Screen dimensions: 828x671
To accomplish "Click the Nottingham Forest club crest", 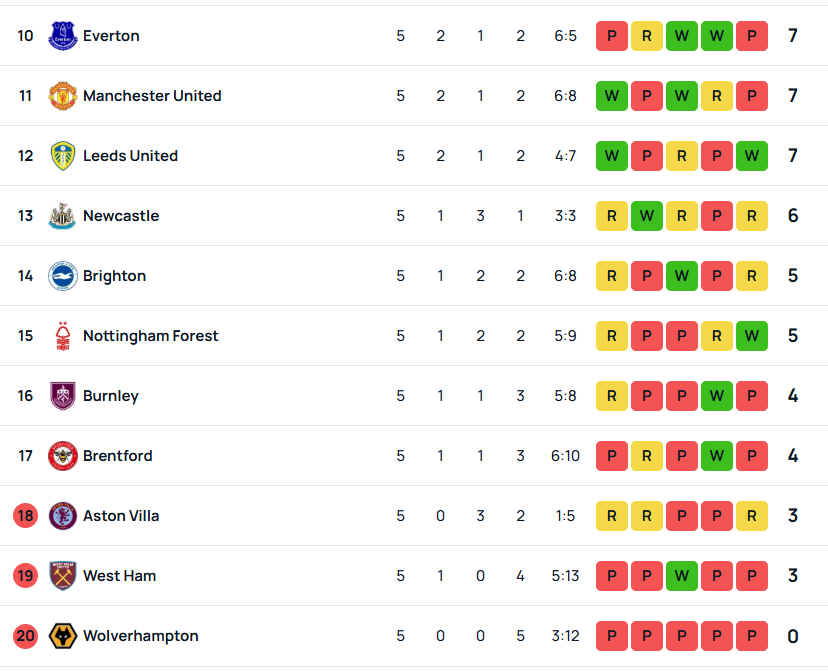I will pyautogui.click(x=63, y=336).
